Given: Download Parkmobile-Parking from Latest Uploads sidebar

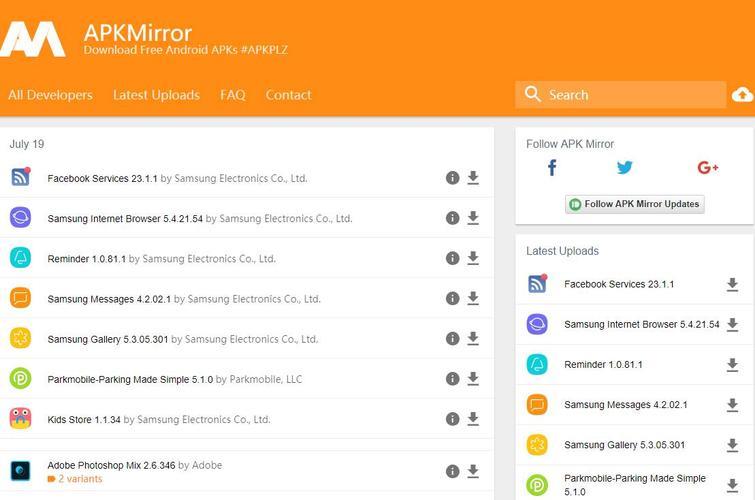Looking at the screenshot, I should 732,486.
